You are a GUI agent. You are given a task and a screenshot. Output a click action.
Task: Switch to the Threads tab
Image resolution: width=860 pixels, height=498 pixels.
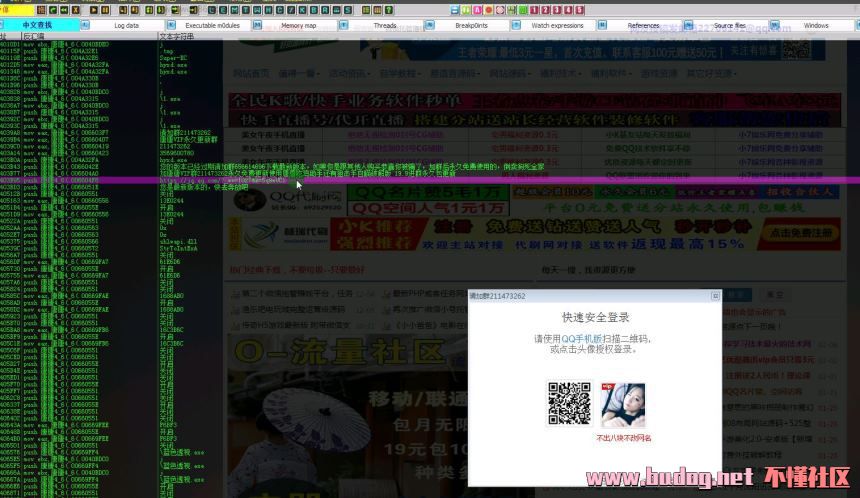tap(385, 25)
